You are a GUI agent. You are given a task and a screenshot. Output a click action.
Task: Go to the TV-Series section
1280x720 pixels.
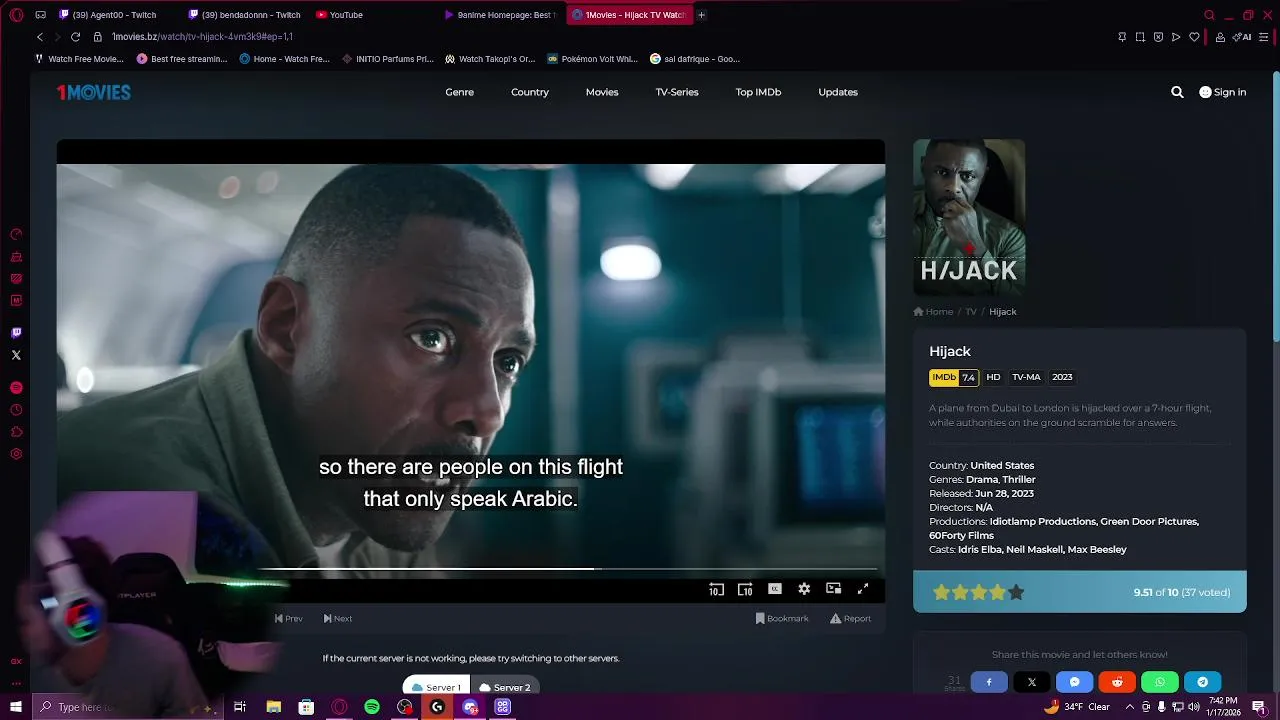[677, 92]
